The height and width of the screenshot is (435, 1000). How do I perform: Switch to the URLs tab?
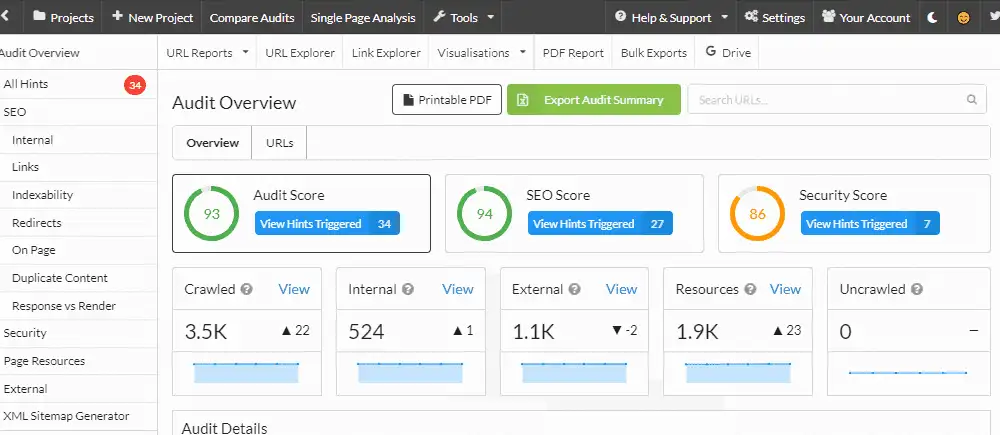(x=280, y=143)
